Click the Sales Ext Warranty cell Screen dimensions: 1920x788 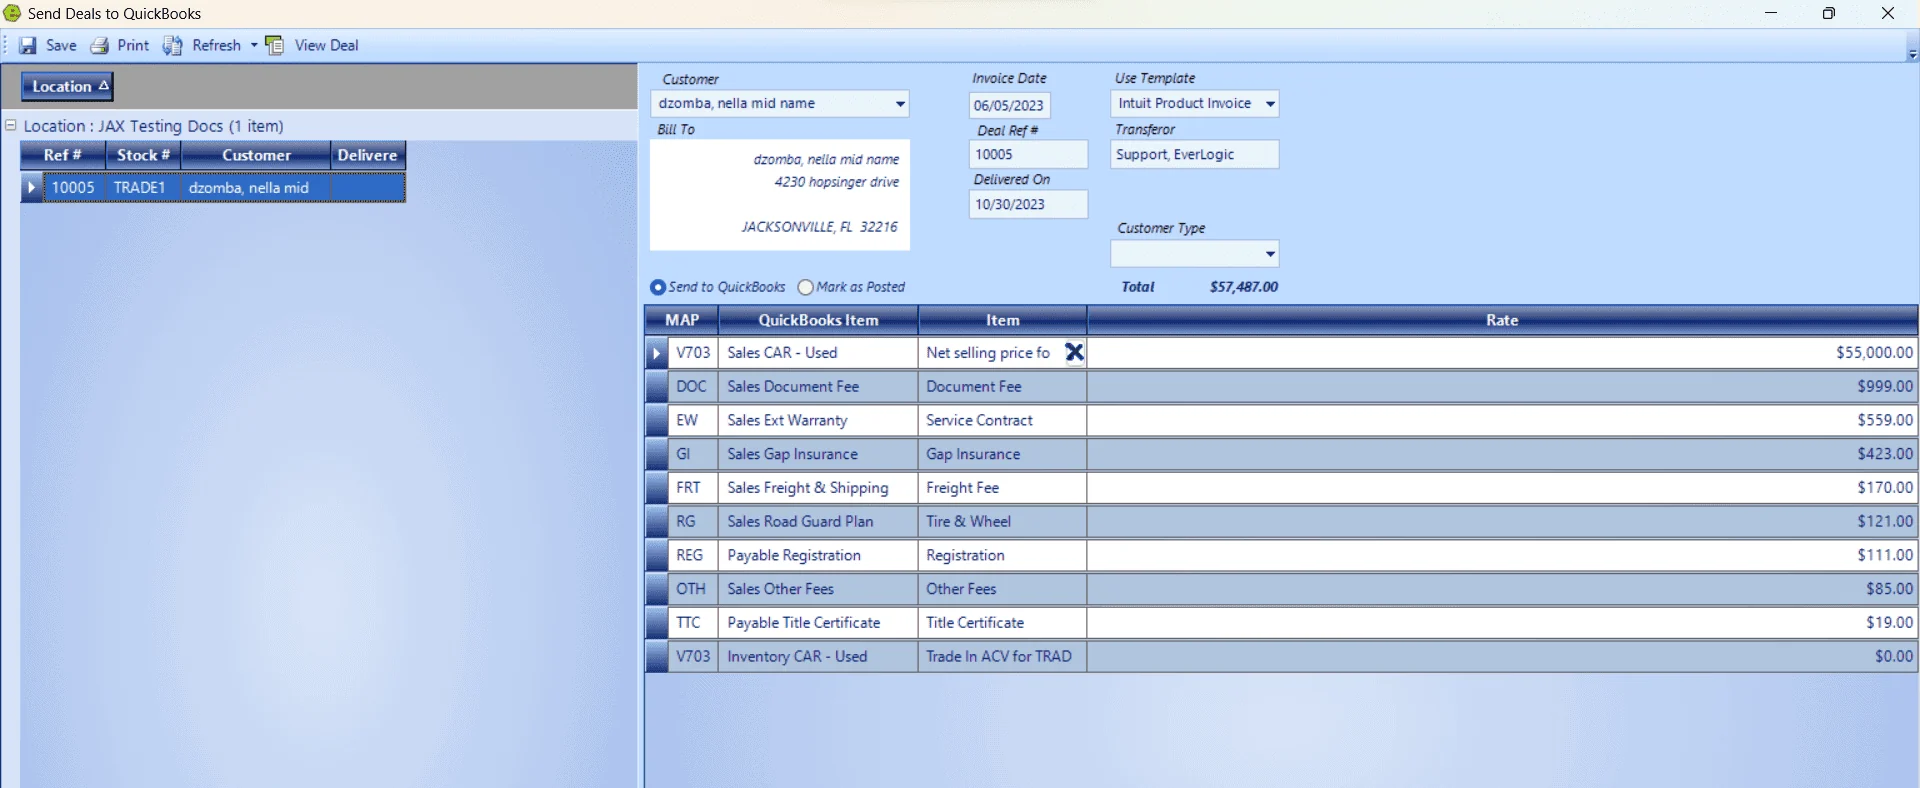tap(818, 421)
